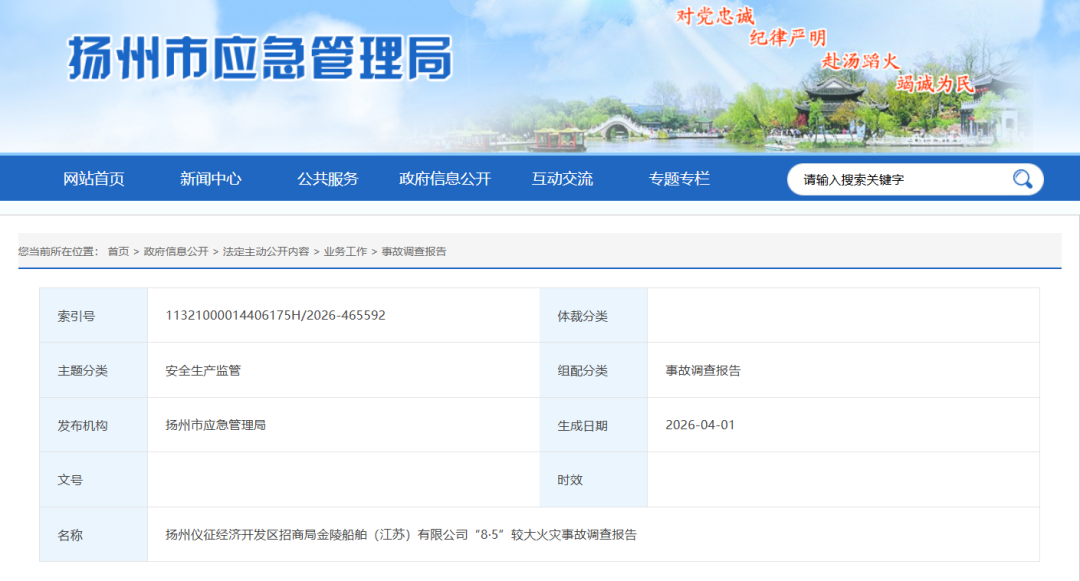The height and width of the screenshot is (581, 1080).
Task: Open 政府信息公开 in the navigation bar
Action: (x=443, y=178)
